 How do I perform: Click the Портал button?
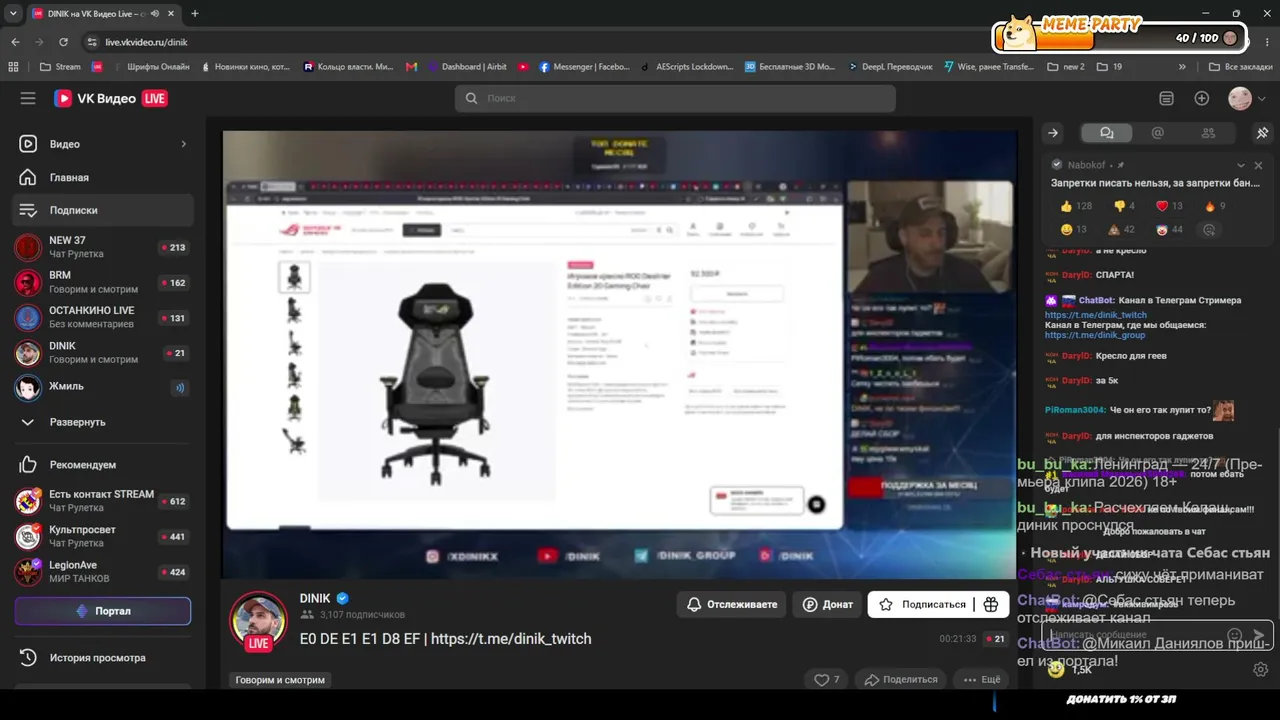(103, 611)
